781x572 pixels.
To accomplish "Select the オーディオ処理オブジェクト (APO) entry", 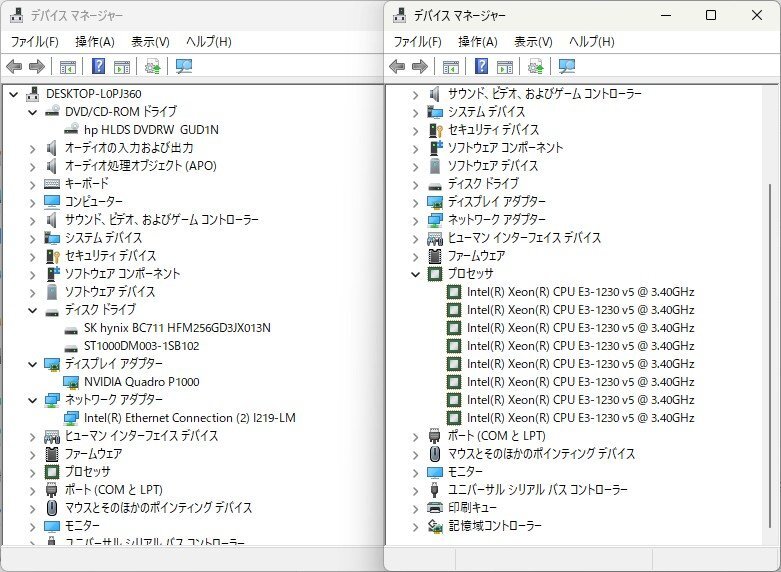I will pos(140,166).
